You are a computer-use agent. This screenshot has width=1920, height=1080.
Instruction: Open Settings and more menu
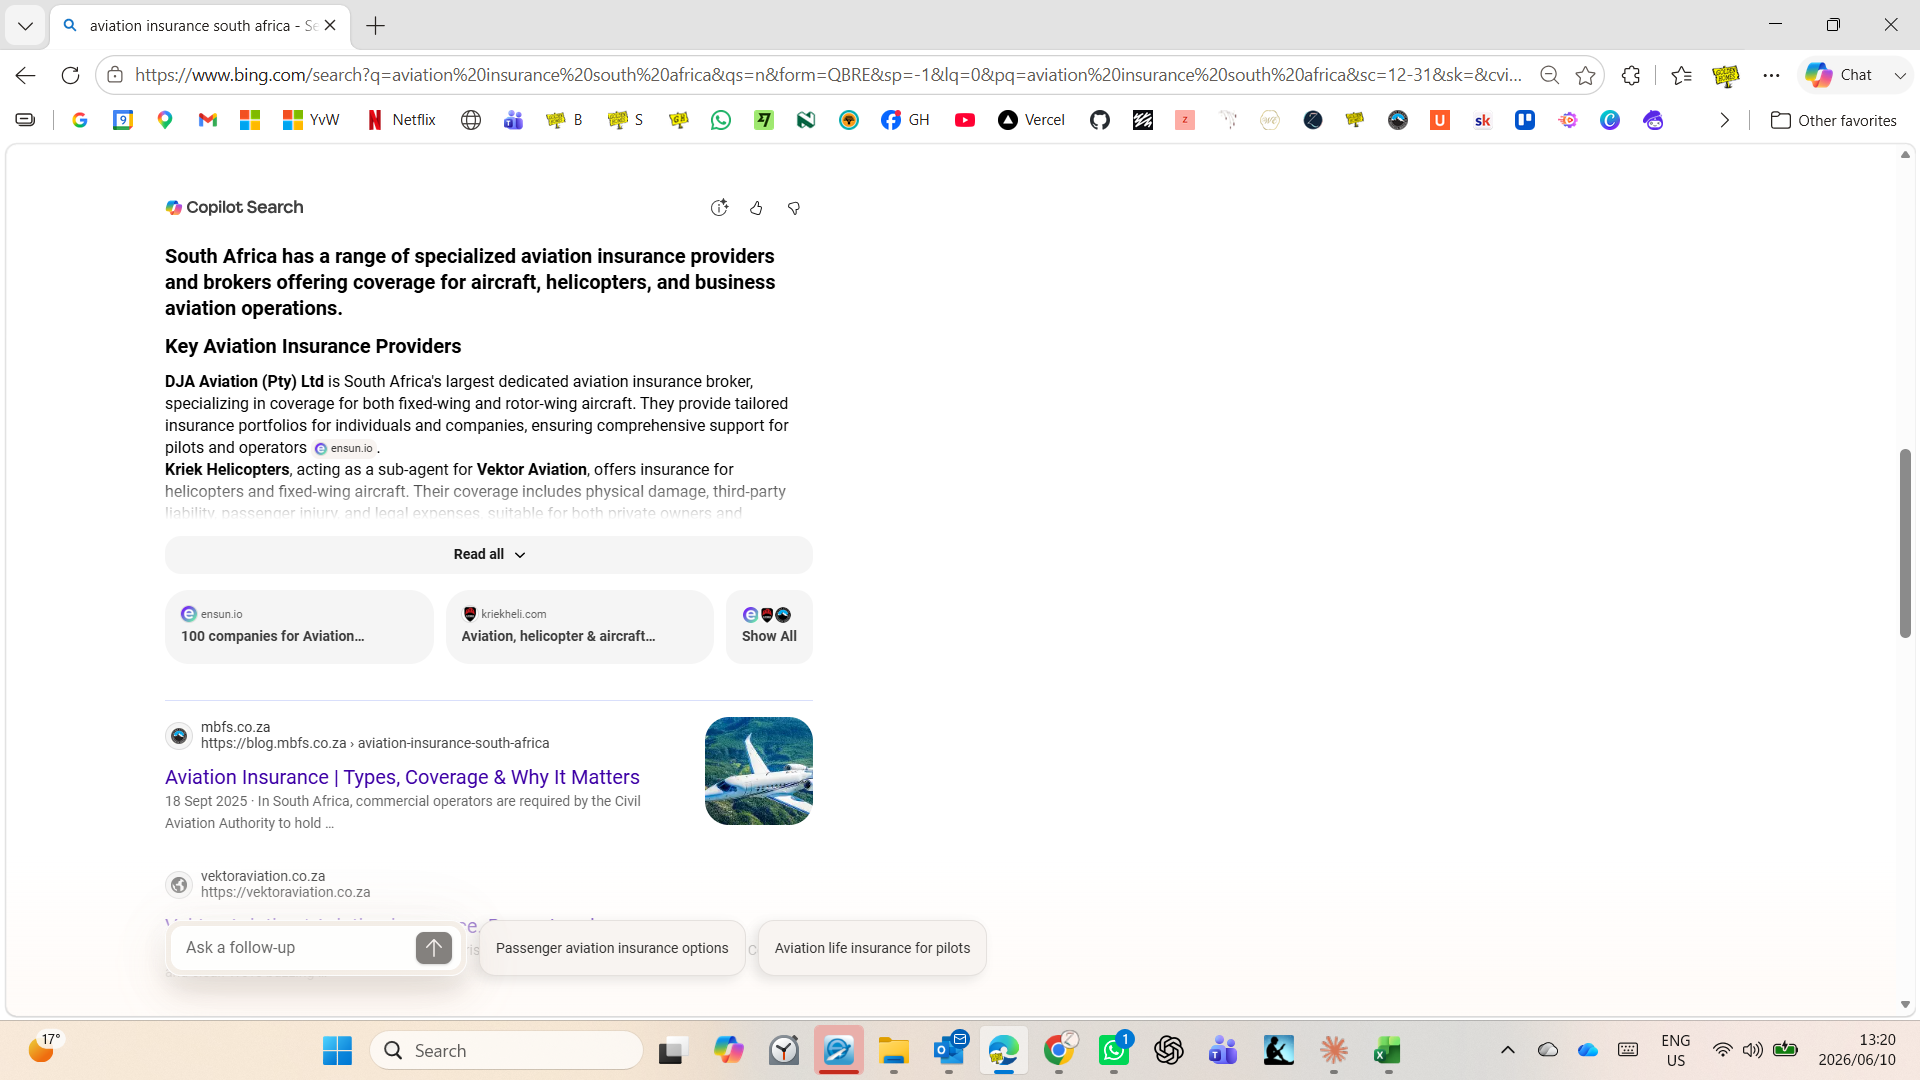coord(1771,75)
